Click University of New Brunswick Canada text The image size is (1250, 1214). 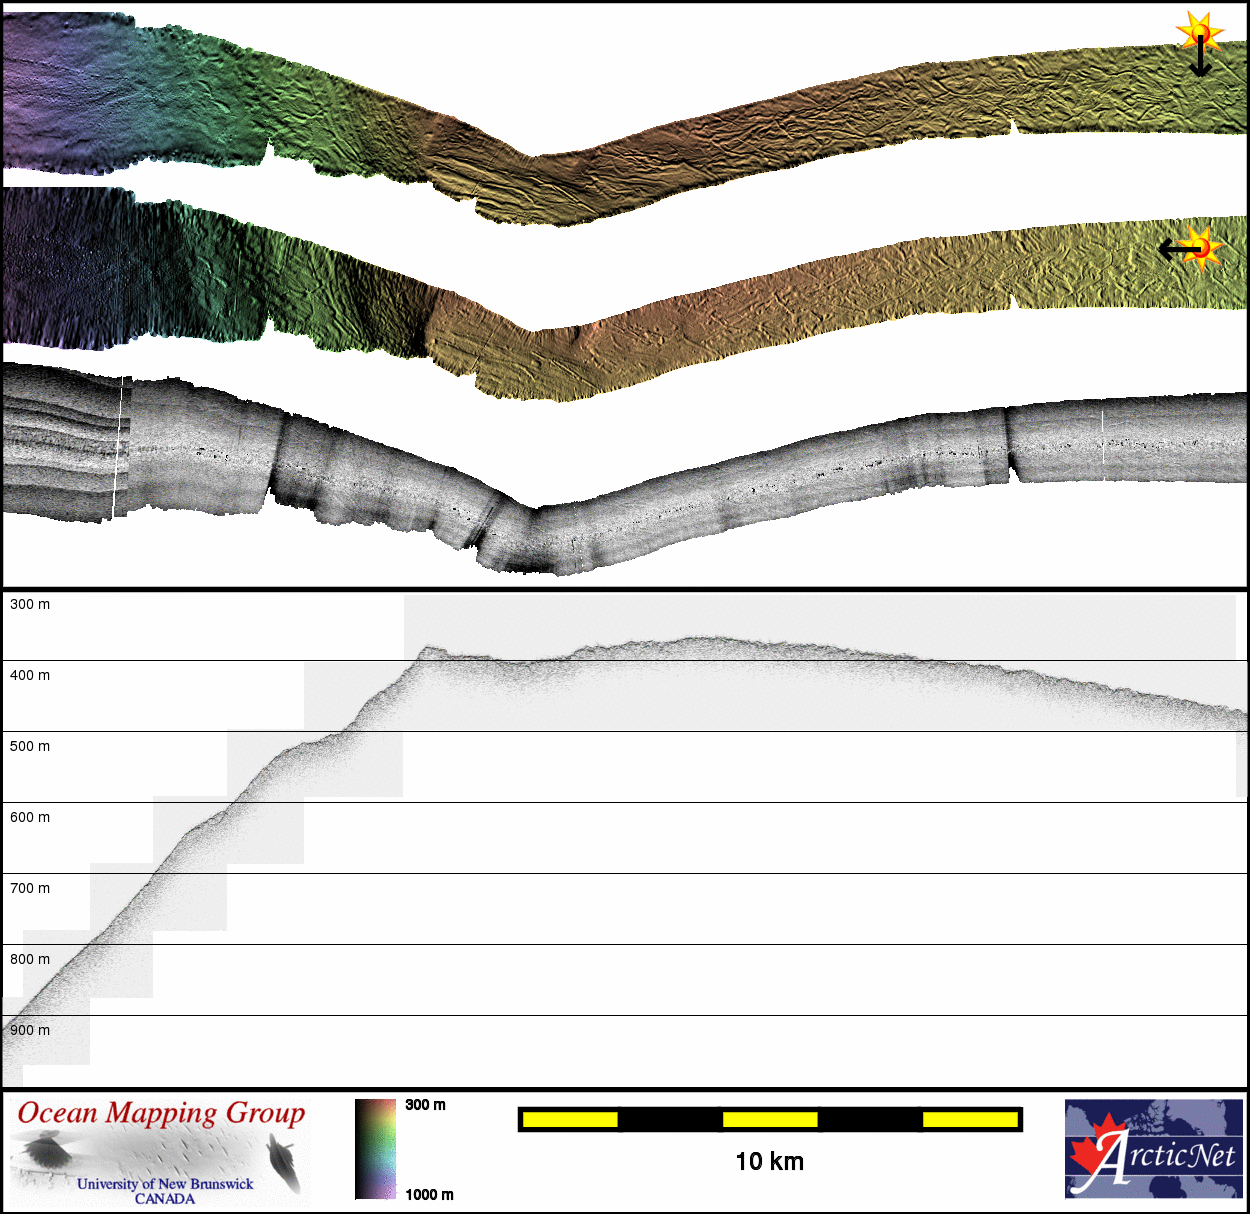(165, 1190)
